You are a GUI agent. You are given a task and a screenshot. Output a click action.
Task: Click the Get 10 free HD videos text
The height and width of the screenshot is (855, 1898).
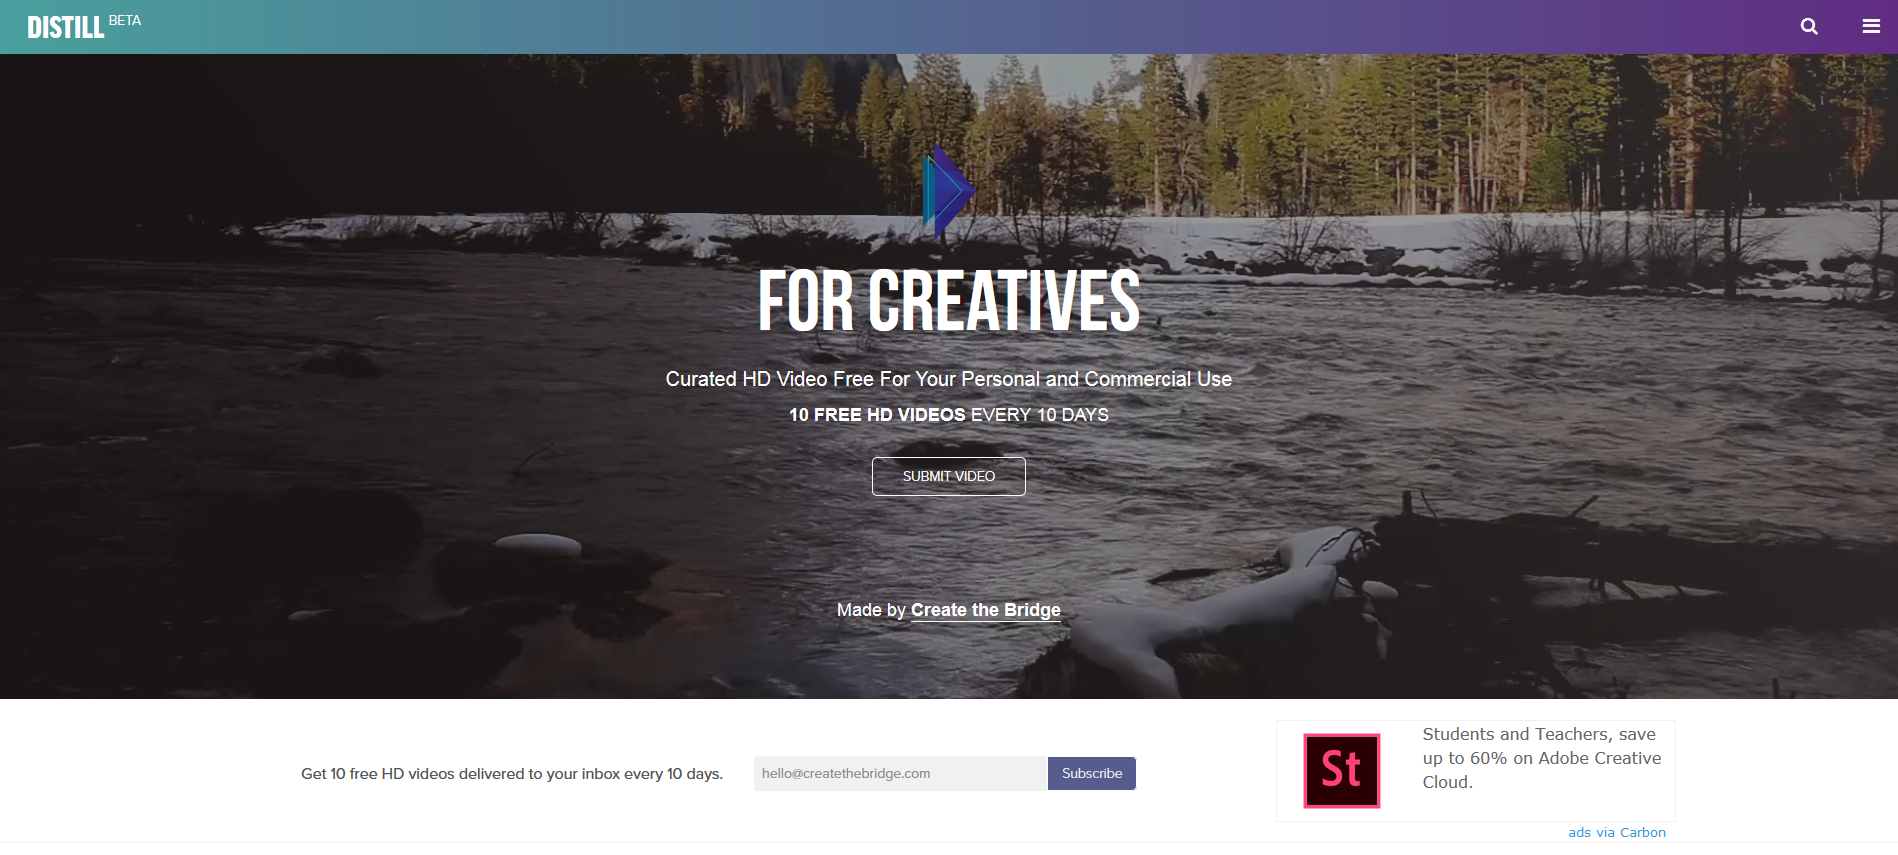[x=512, y=774]
